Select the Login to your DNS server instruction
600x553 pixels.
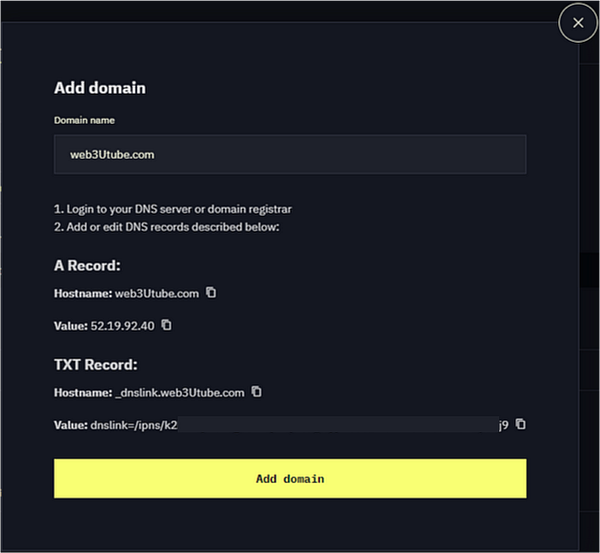(173, 209)
